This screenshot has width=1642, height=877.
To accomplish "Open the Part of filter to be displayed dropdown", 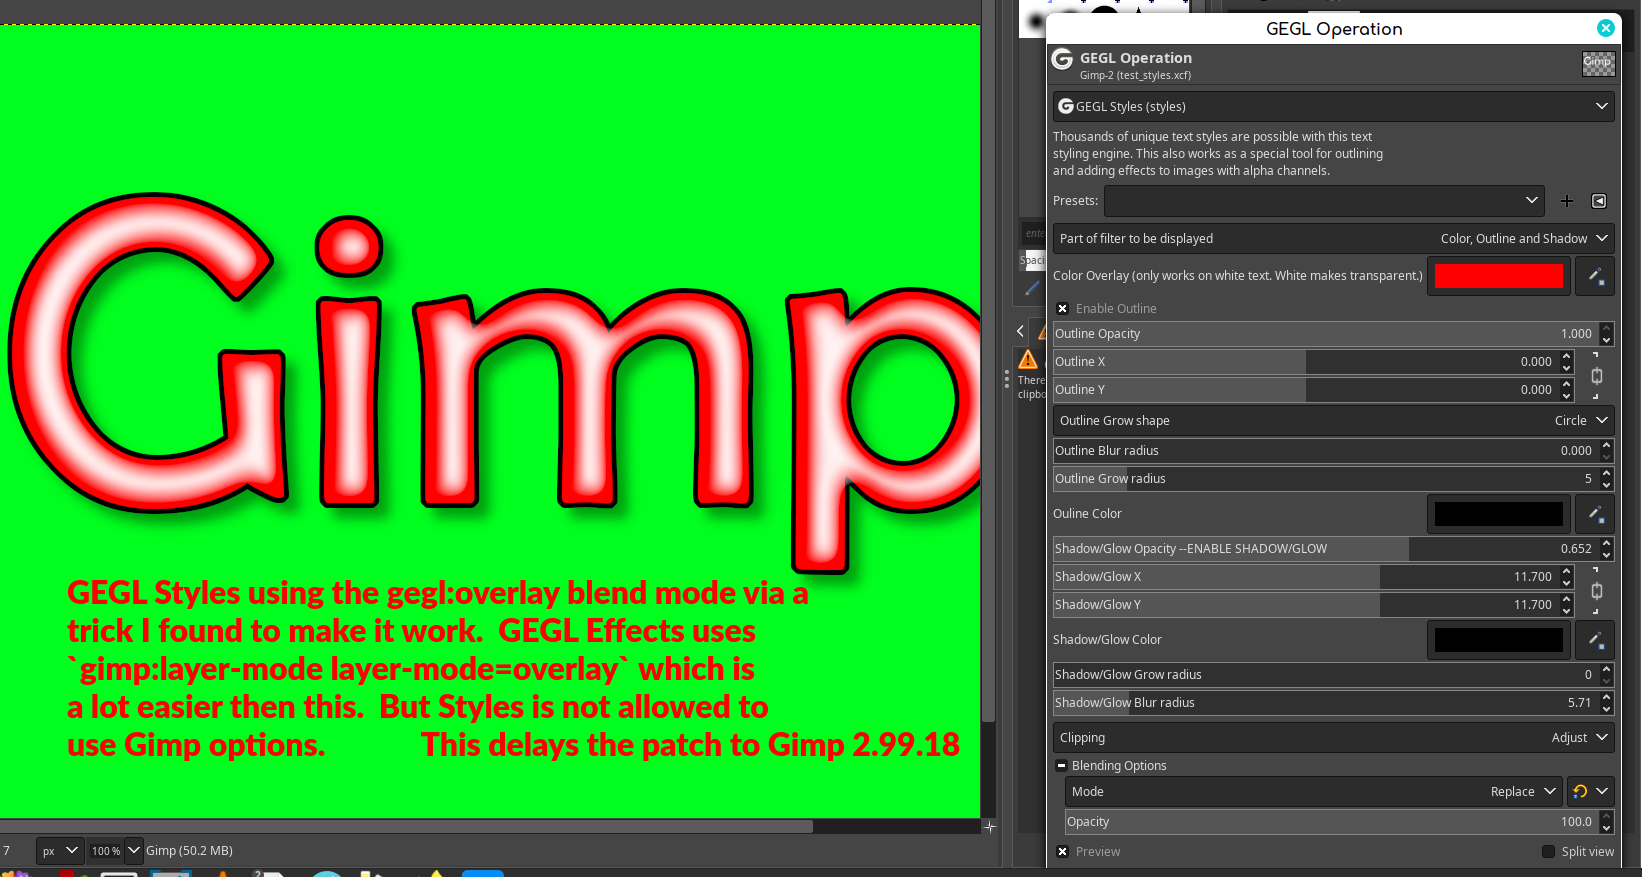I will pos(1334,239).
